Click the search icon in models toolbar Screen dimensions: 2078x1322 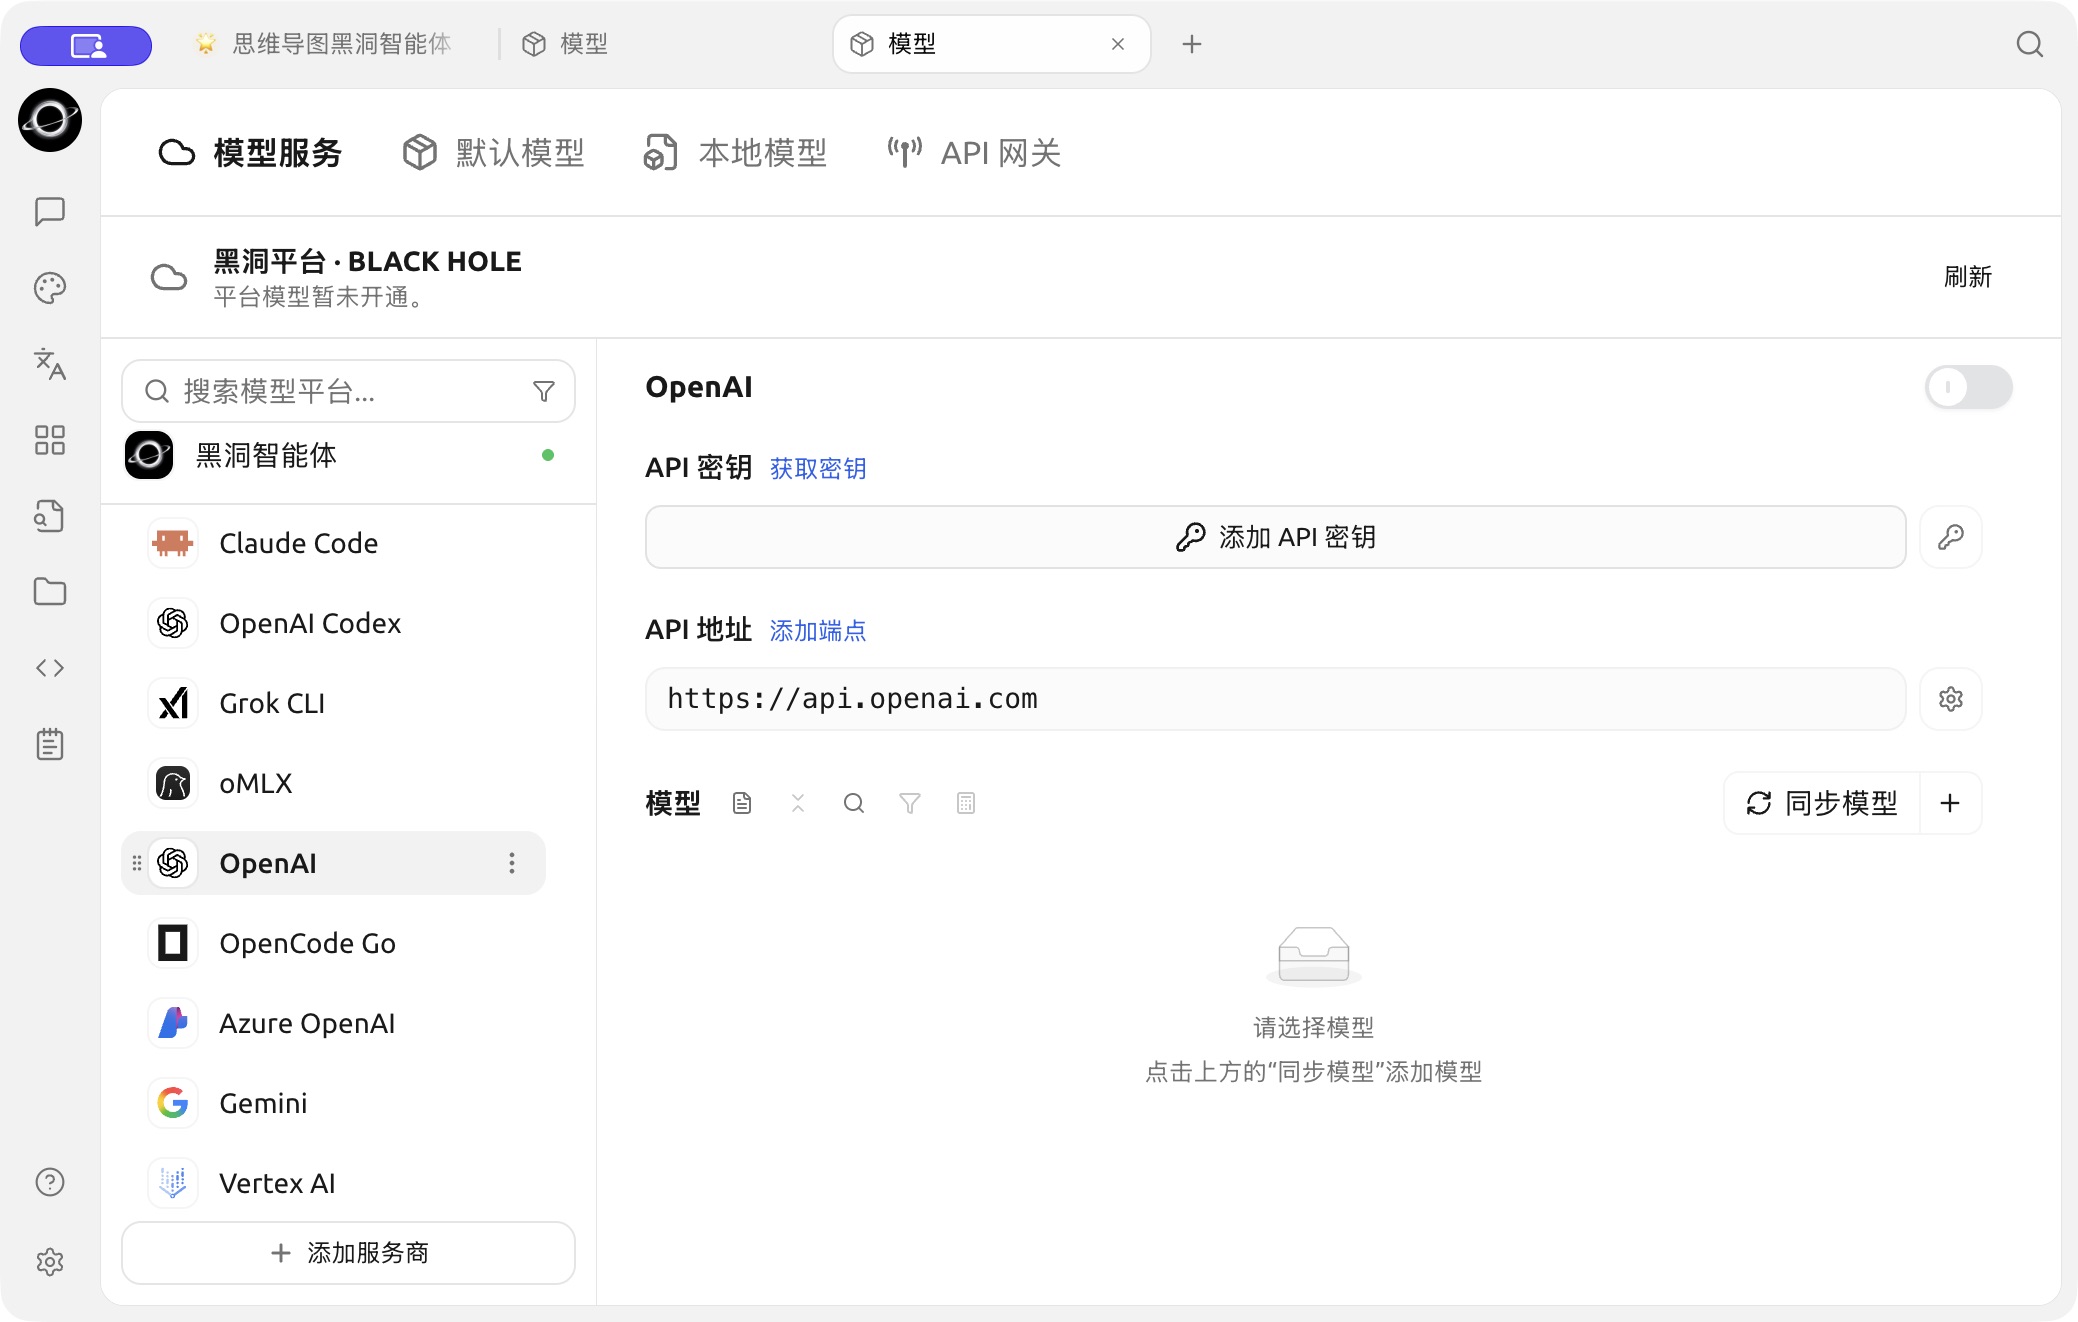pos(854,803)
